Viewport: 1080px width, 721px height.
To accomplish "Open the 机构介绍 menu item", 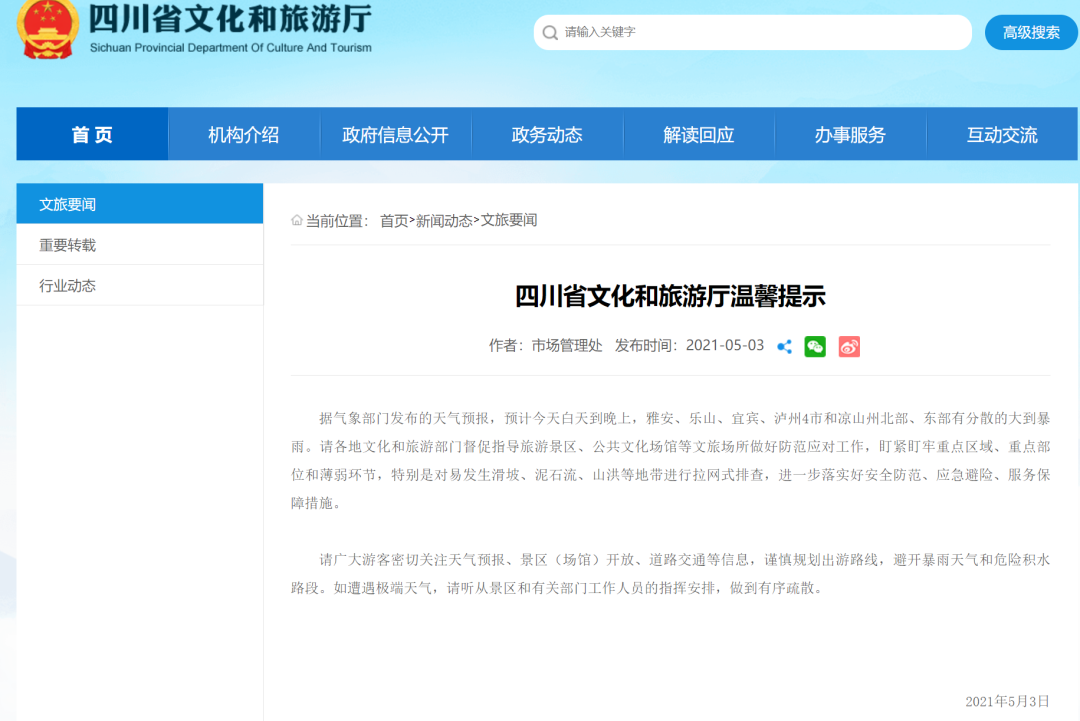I will (243, 134).
